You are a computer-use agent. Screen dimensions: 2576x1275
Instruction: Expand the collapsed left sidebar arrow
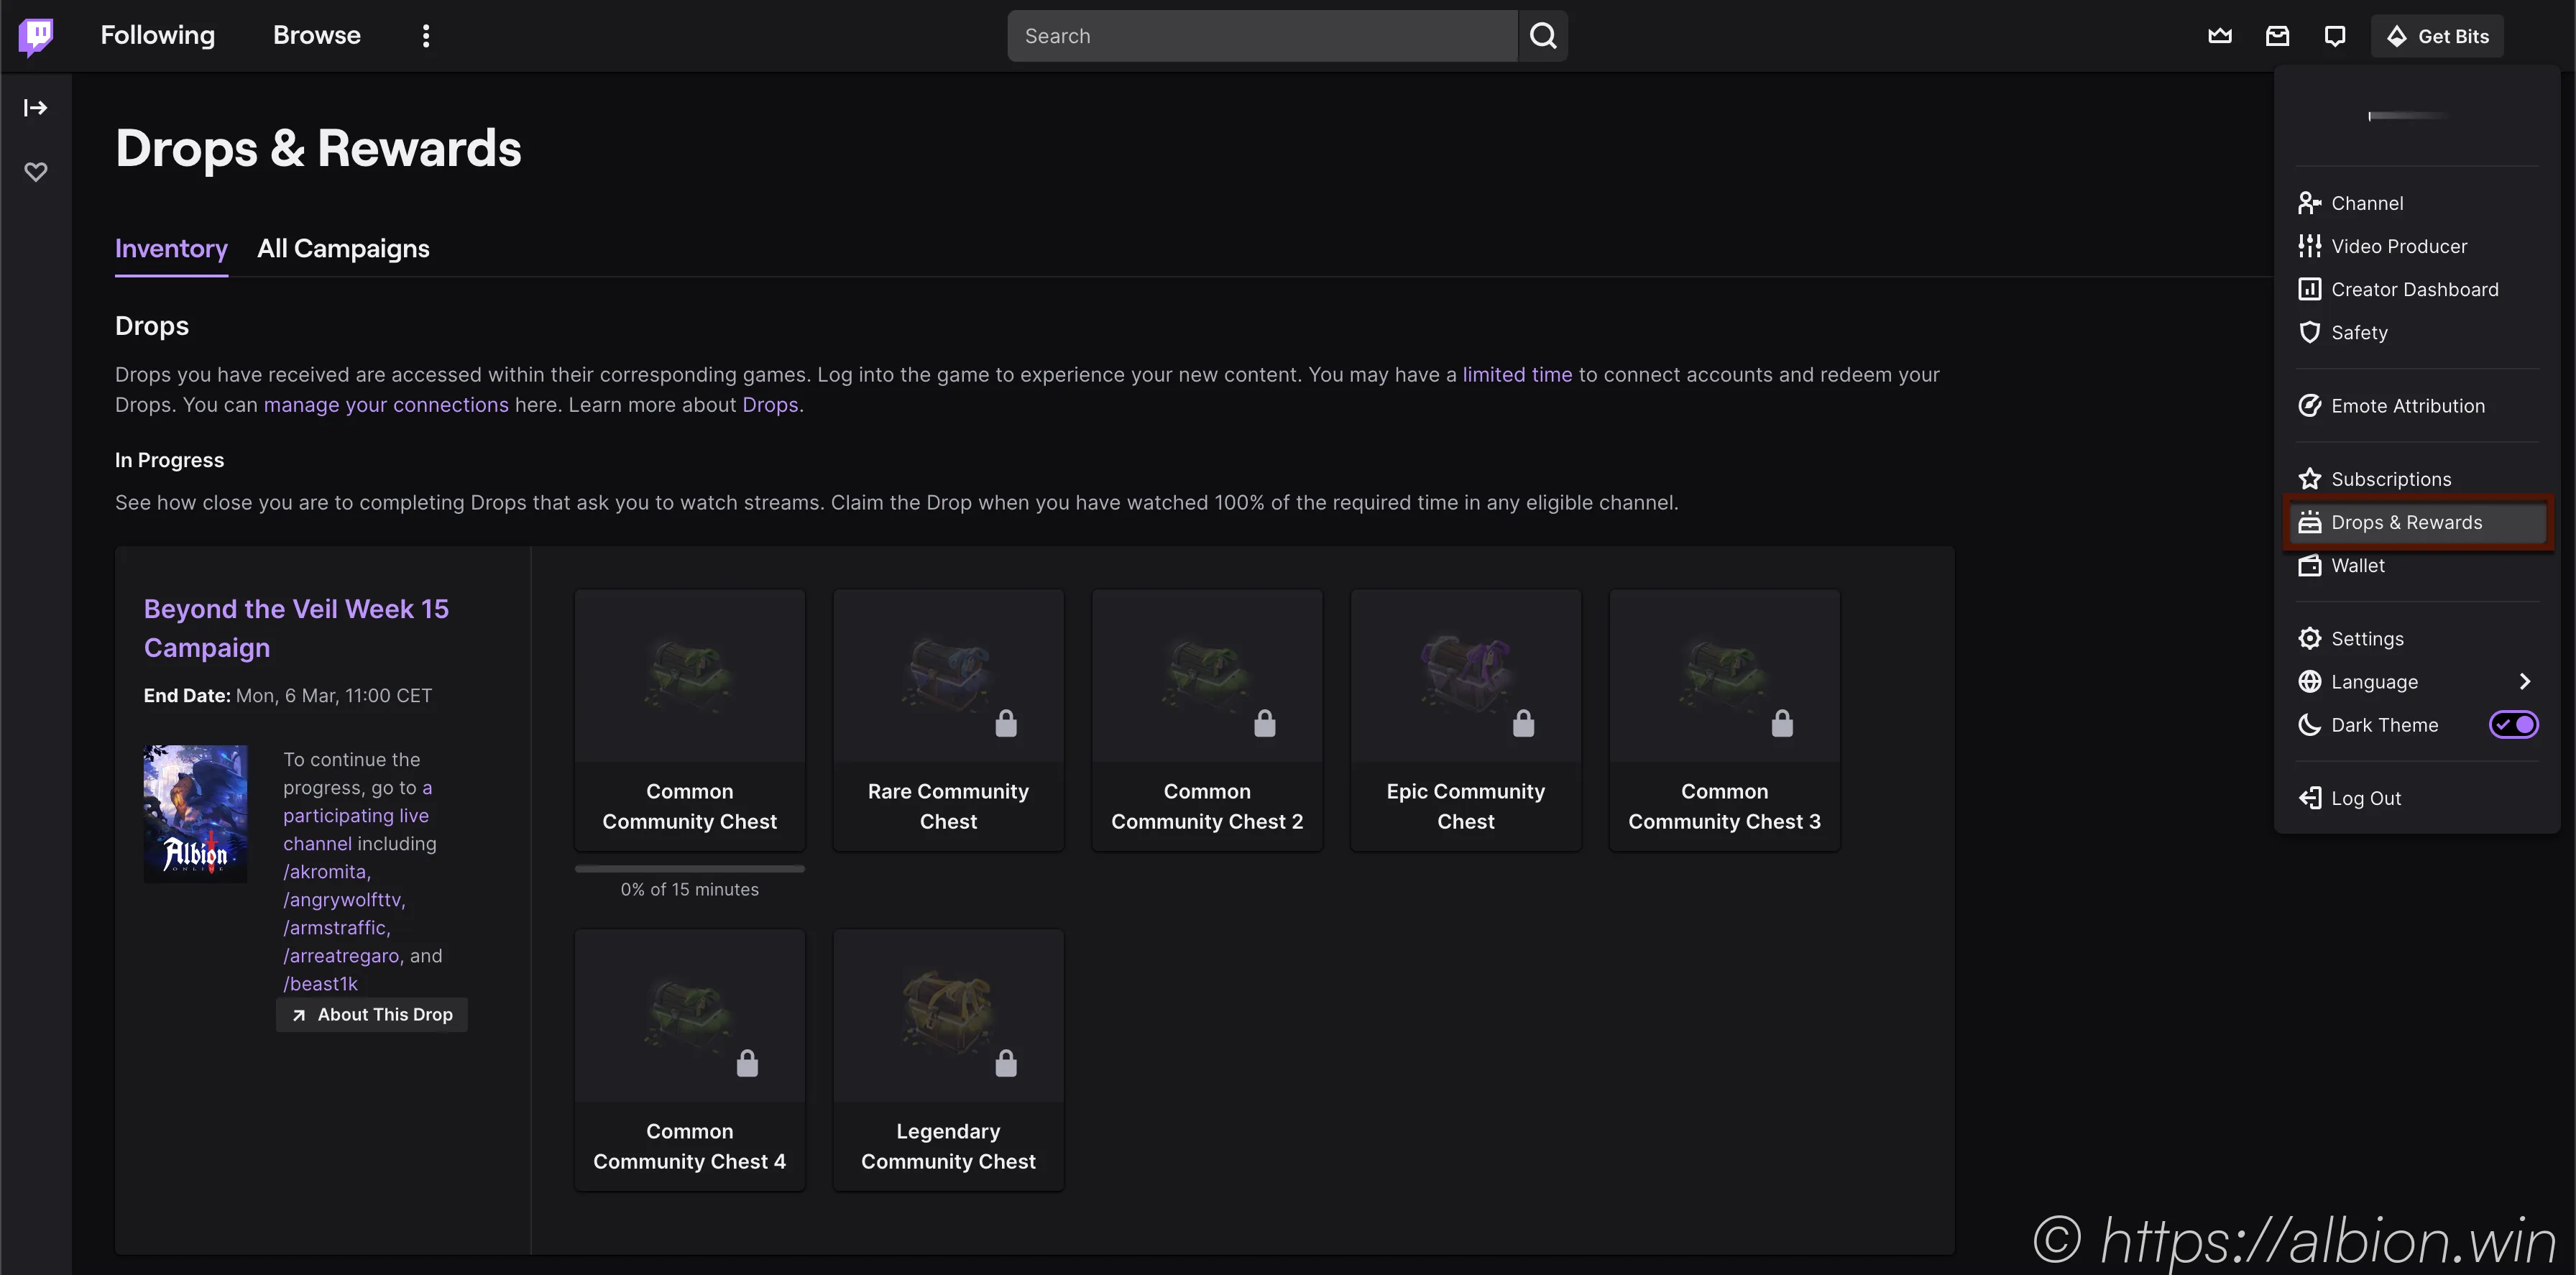tap(36, 107)
